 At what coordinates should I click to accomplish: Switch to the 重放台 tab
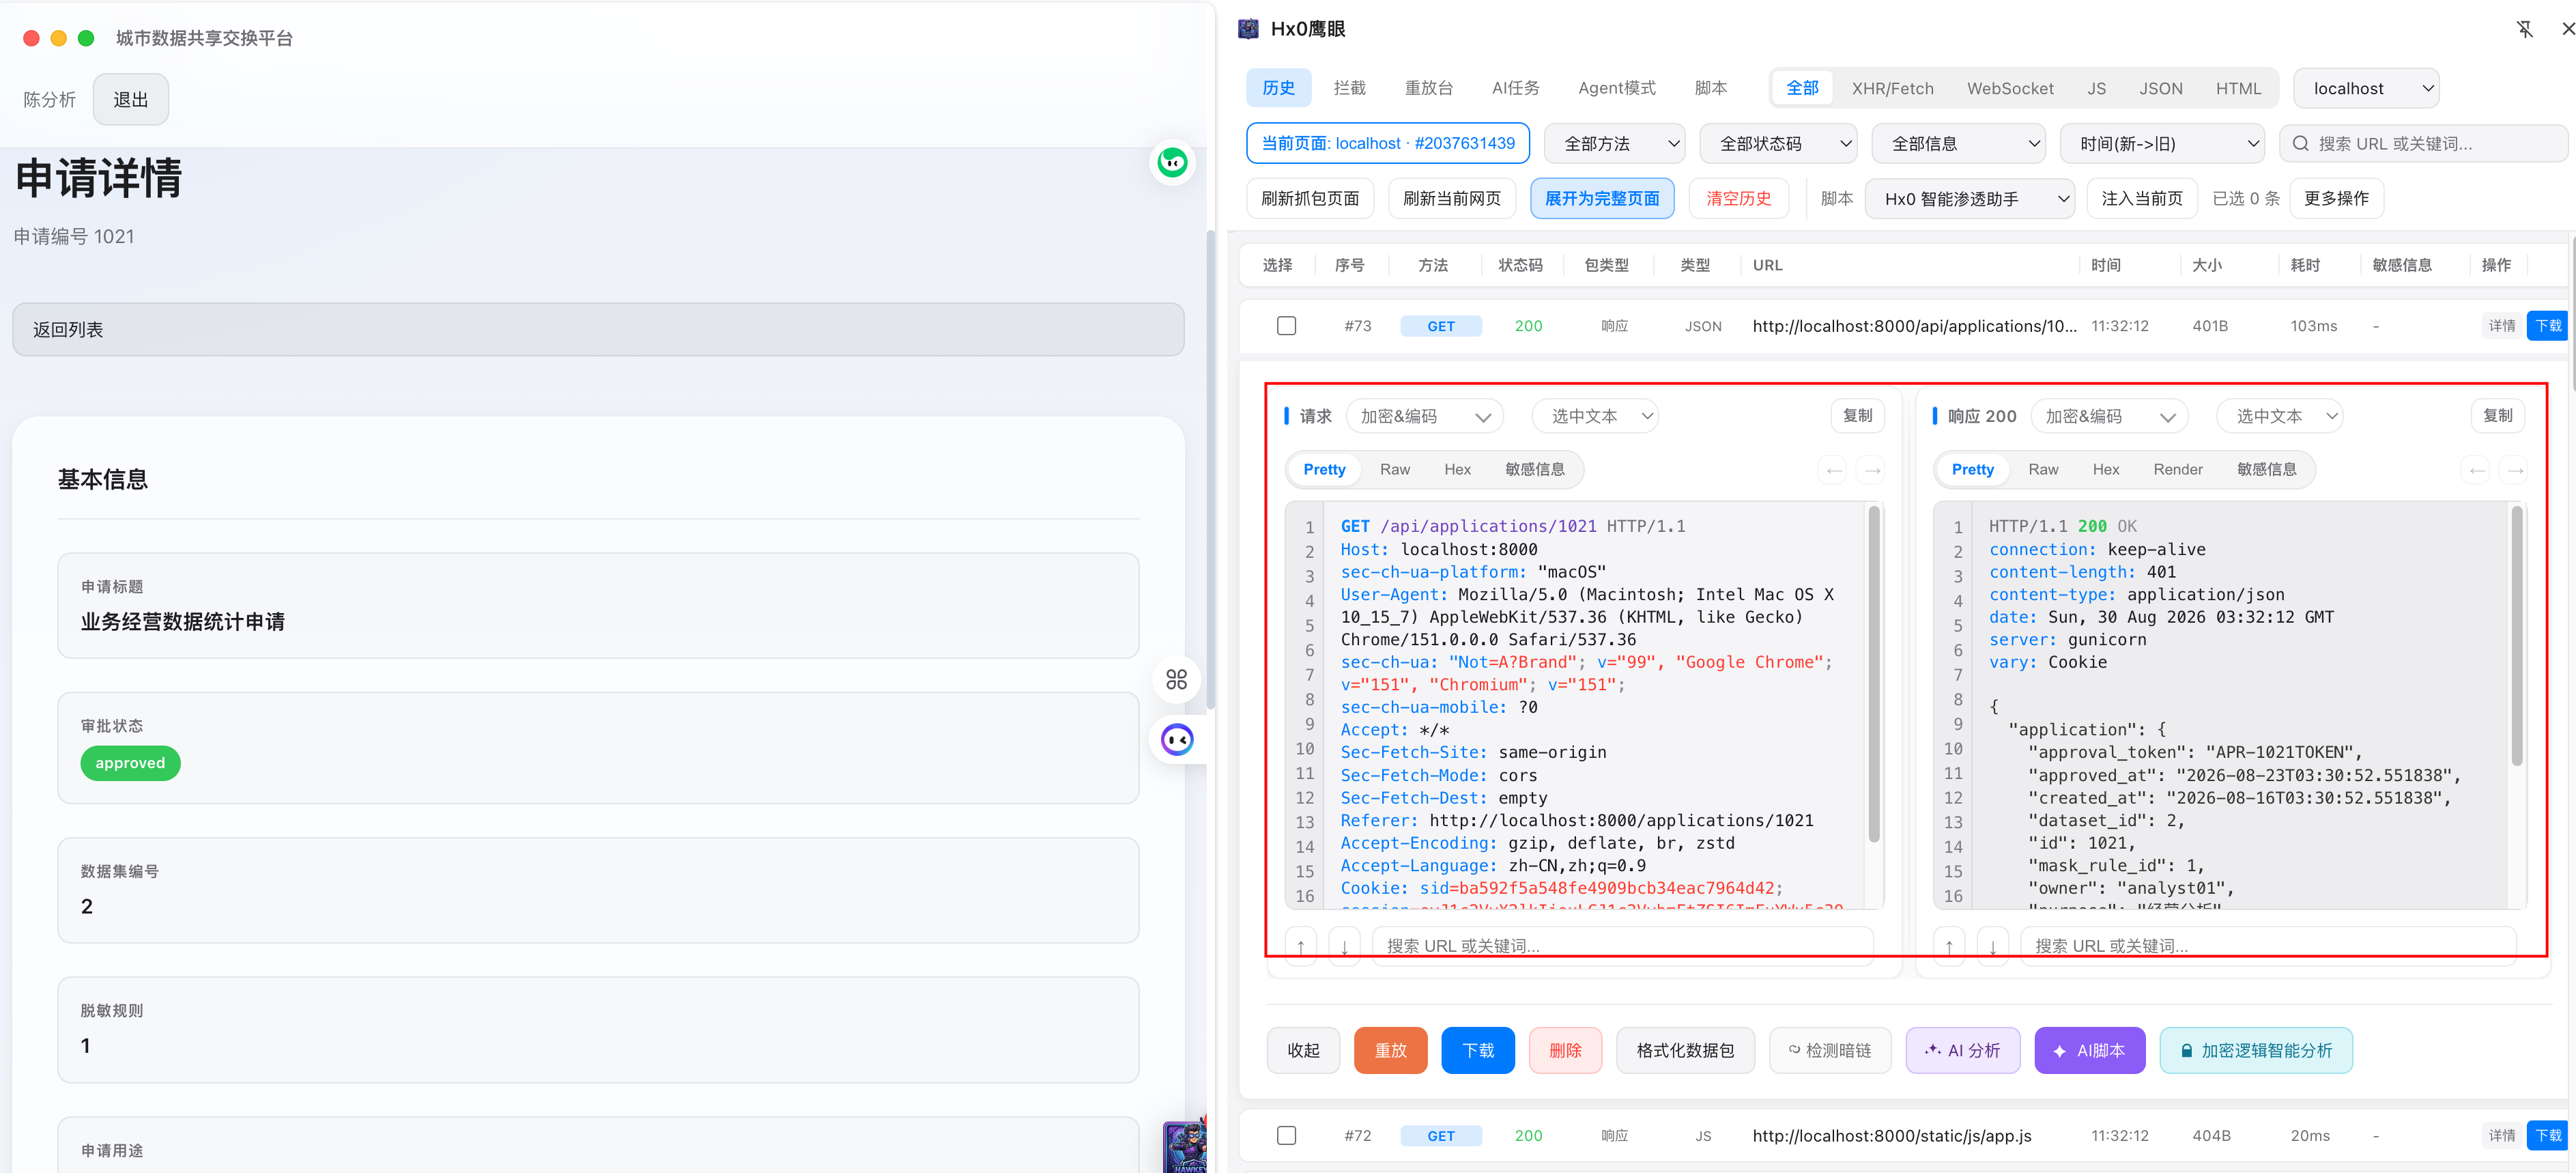click(x=1428, y=88)
